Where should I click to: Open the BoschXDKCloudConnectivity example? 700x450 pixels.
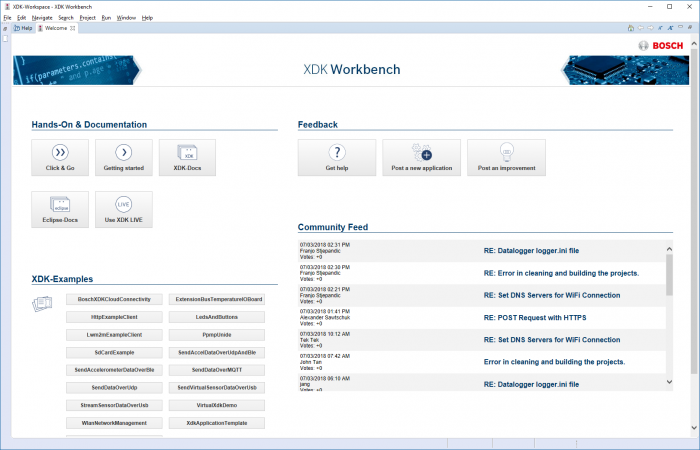[x=114, y=299]
